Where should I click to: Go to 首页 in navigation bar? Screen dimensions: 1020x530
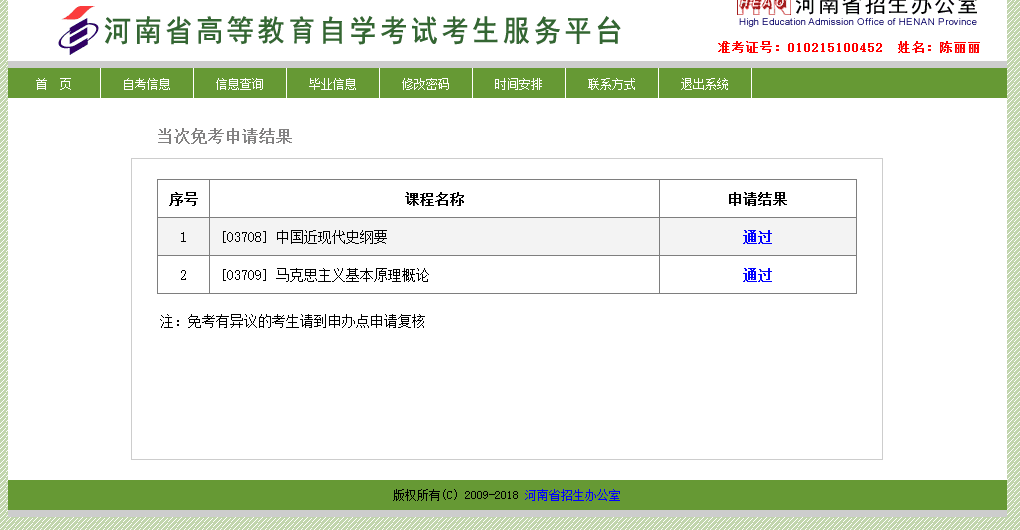pos(54,84)
